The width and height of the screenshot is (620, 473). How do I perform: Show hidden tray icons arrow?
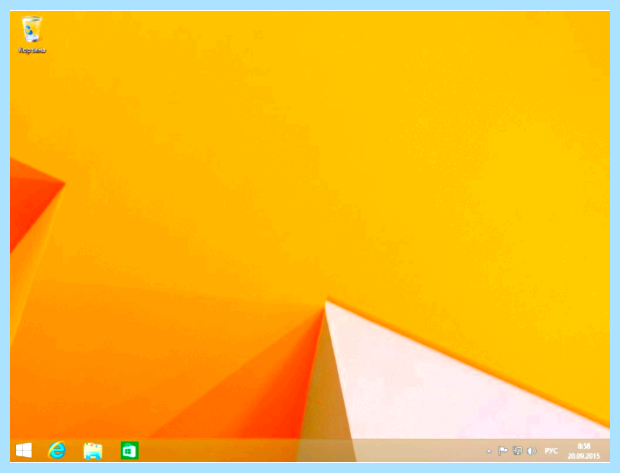[489, 451]
